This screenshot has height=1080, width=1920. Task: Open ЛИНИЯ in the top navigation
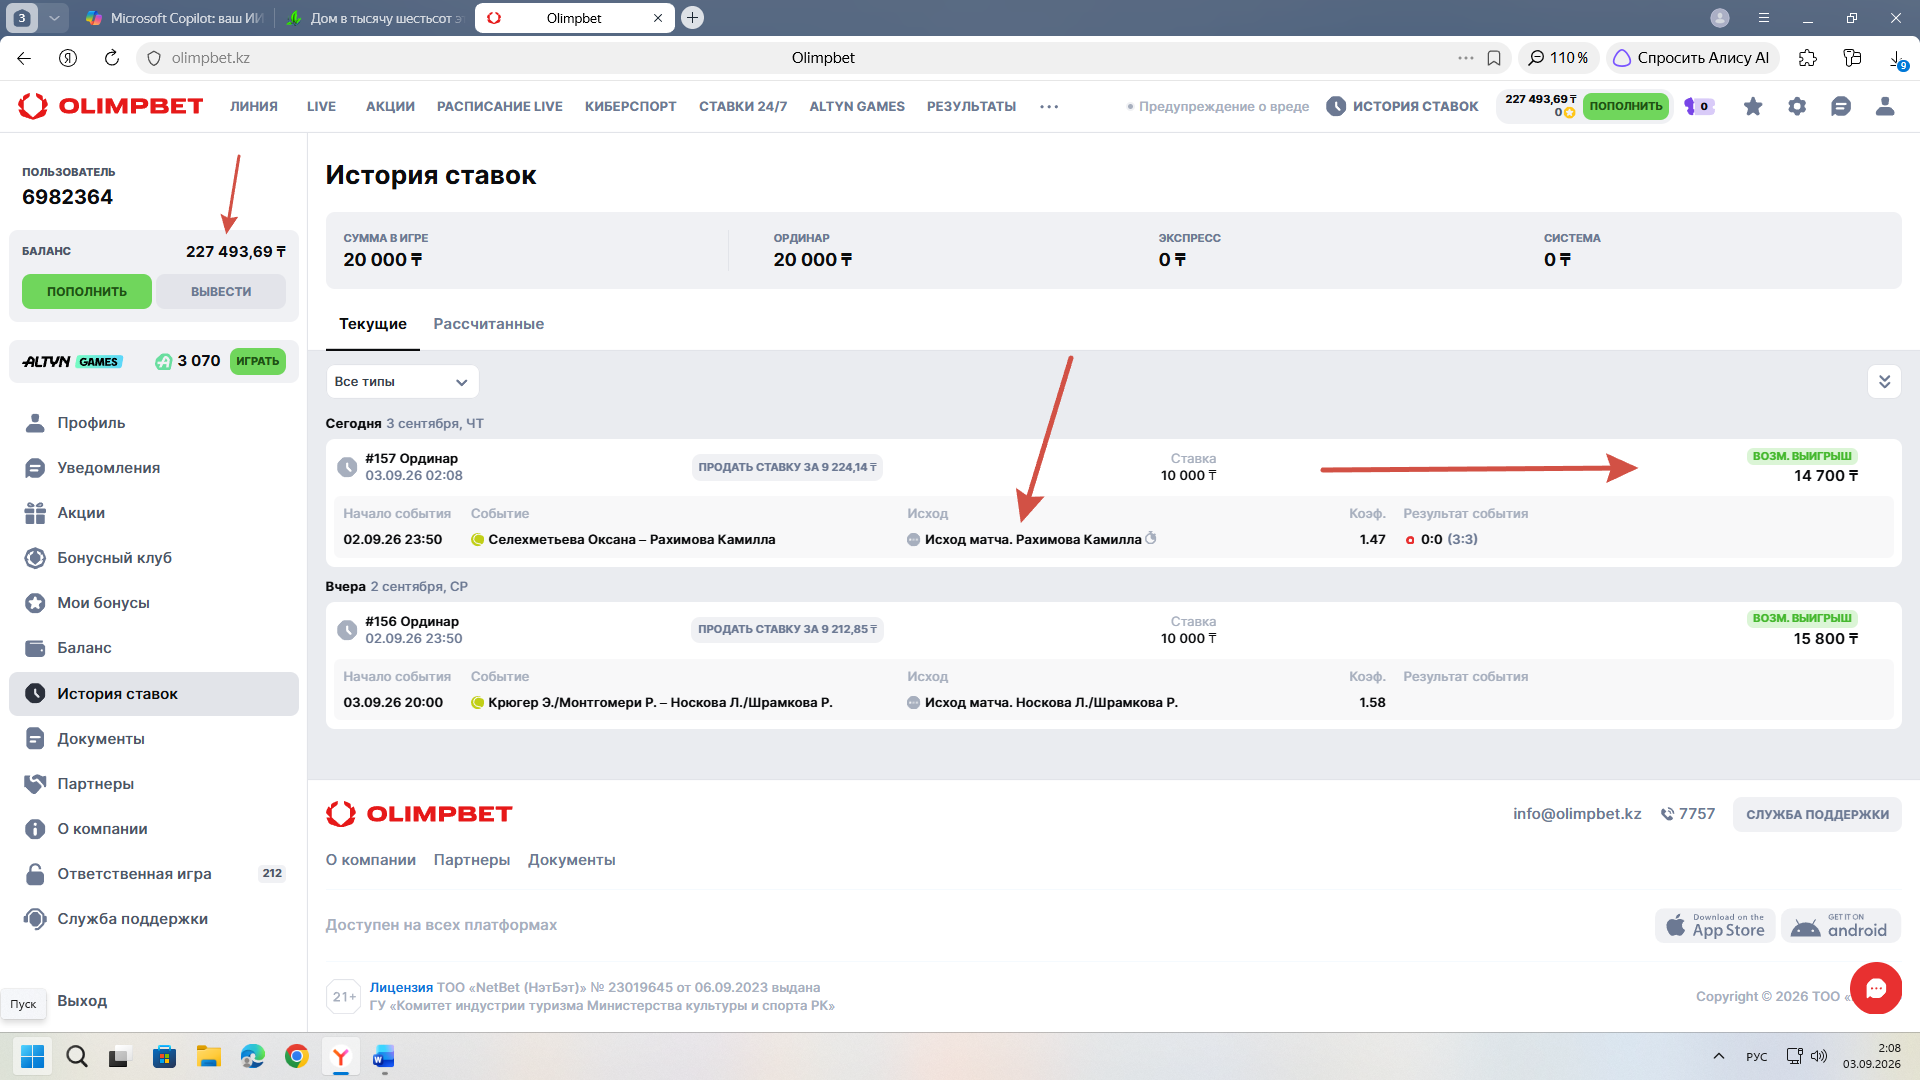254,107
